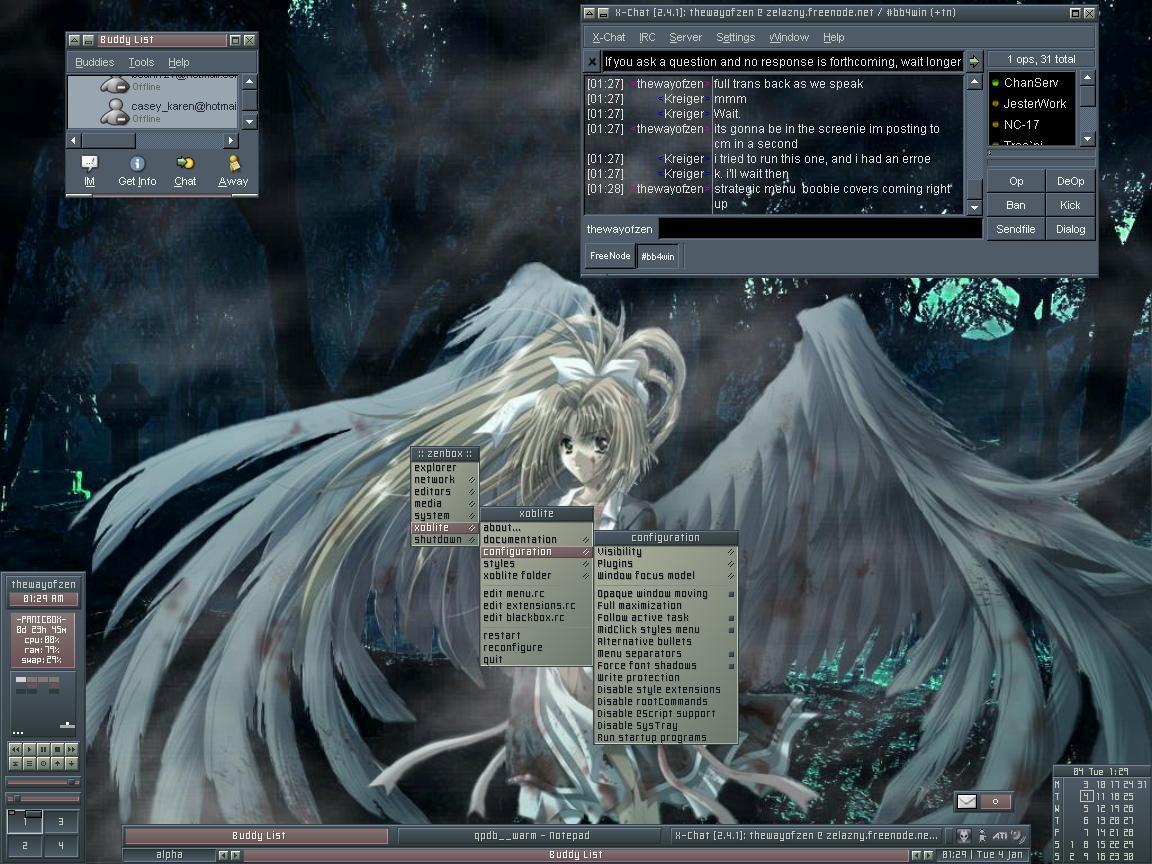Click the Get Info icon in Buddy List
Viewport: 1152px width, 864px height.
tap(137, 163)
